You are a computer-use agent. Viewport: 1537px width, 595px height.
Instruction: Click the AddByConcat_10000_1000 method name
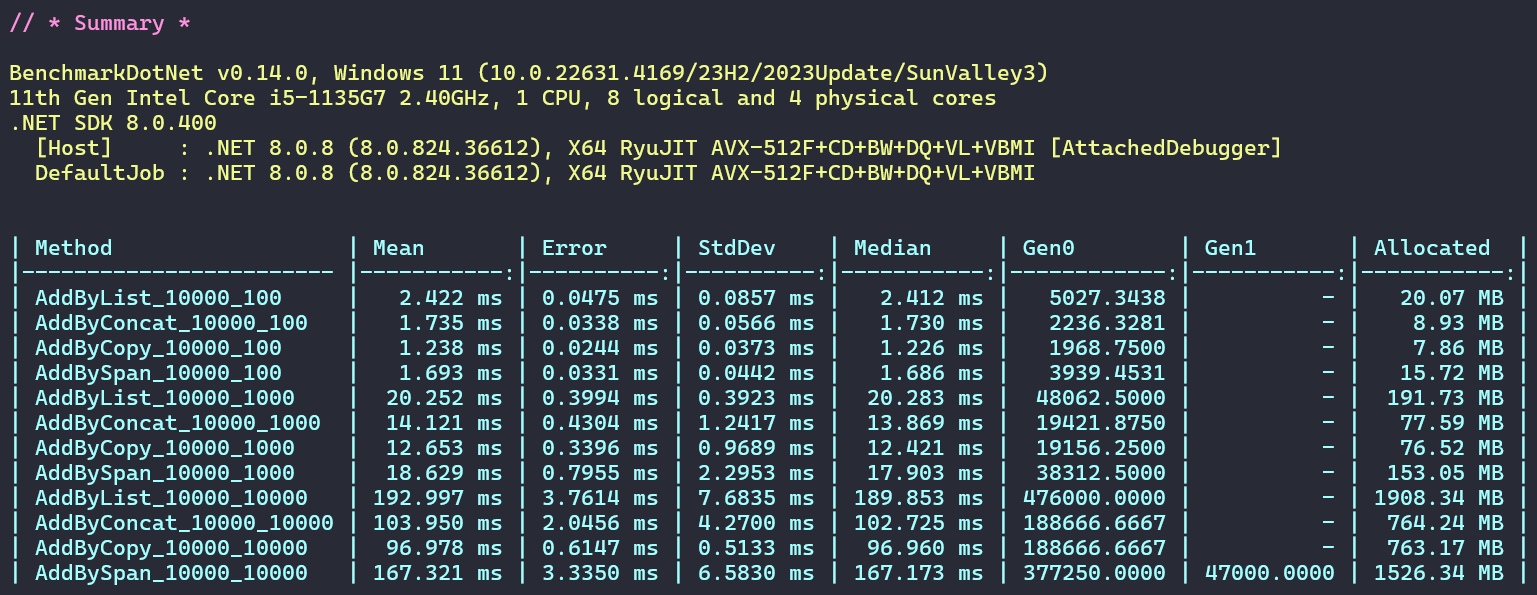(178, 423)
